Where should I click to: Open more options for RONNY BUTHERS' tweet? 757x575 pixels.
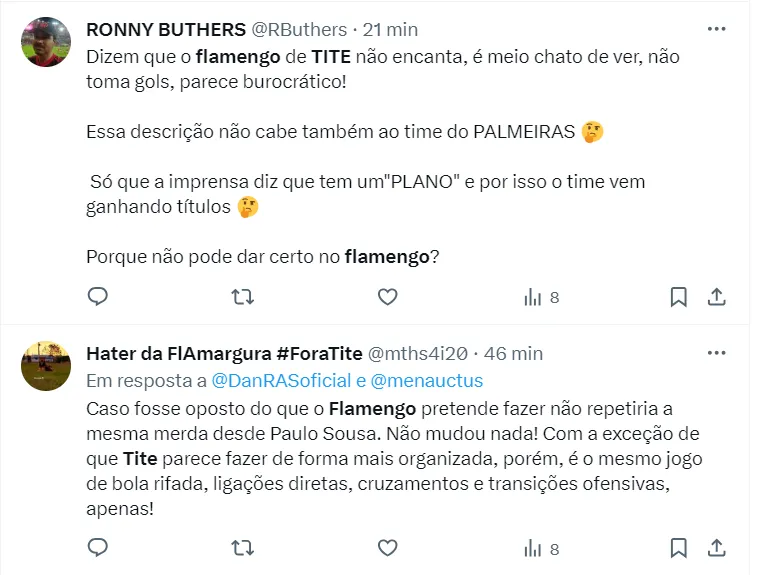pyautogui.click(x=716, y=29)
